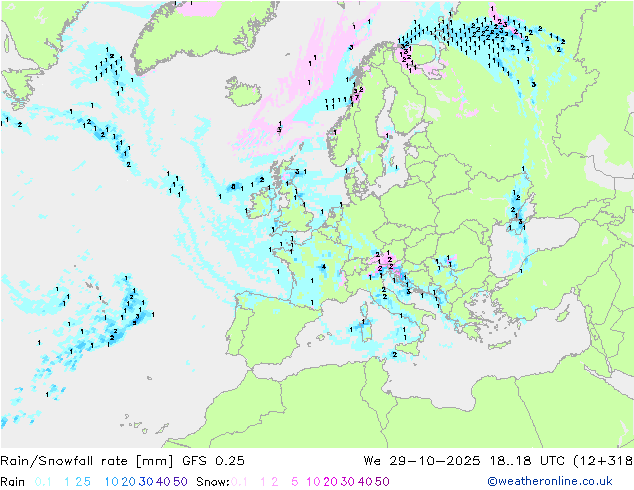The width and height of the screenshot is (634, 490).
Task: Select the Rain legend value 40
Action: click(163, 482)
